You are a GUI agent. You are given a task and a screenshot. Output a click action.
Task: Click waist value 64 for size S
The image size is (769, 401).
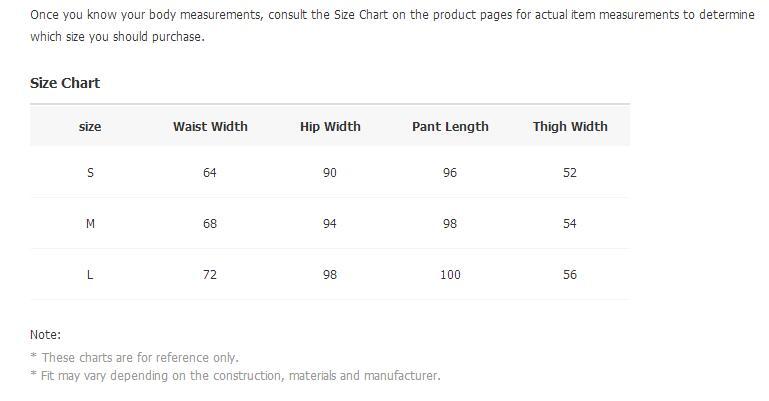[209, 173]
